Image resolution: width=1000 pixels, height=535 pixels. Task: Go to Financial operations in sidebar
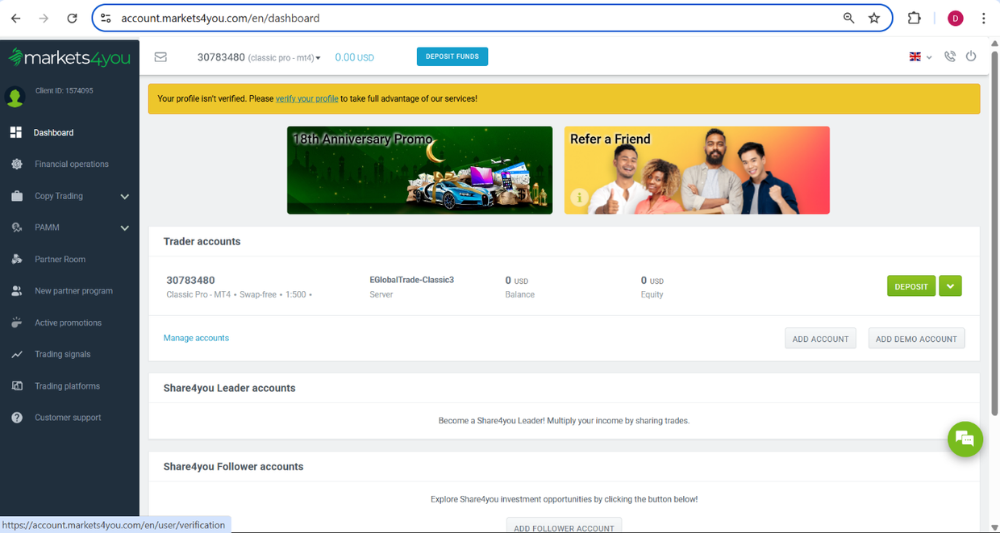[x=71, y=164]
